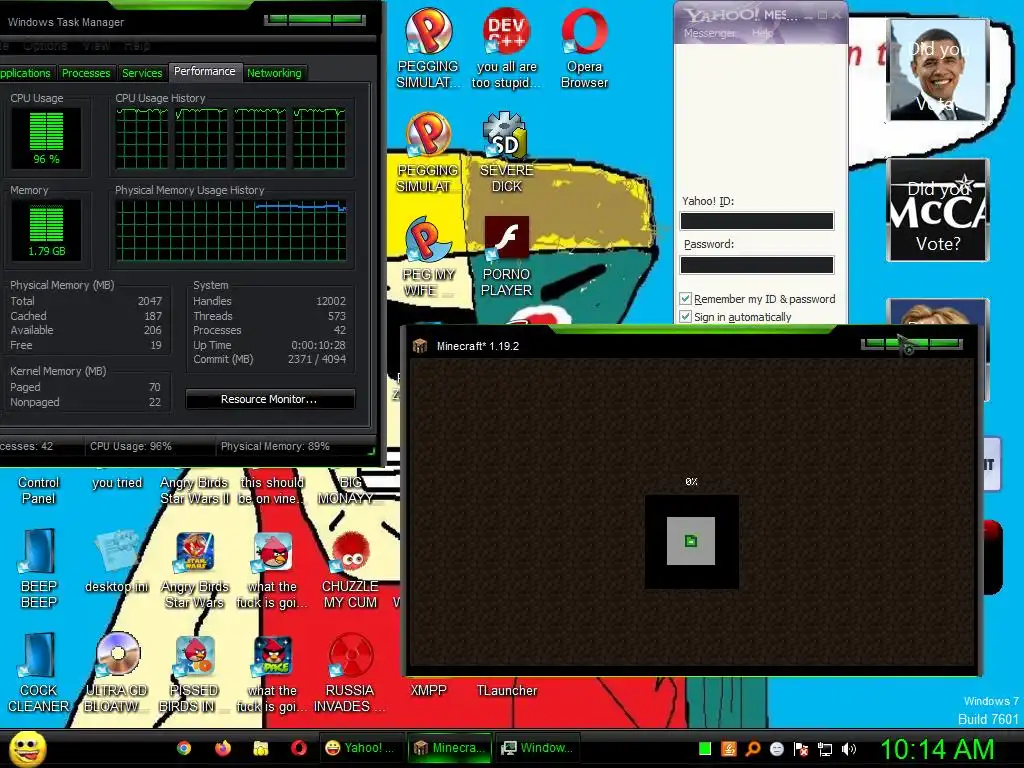Image resolution: width=1024 pixels, height=768 pixels.
Task: Click the Memory 1.79 GB meter
Action: 46,230
